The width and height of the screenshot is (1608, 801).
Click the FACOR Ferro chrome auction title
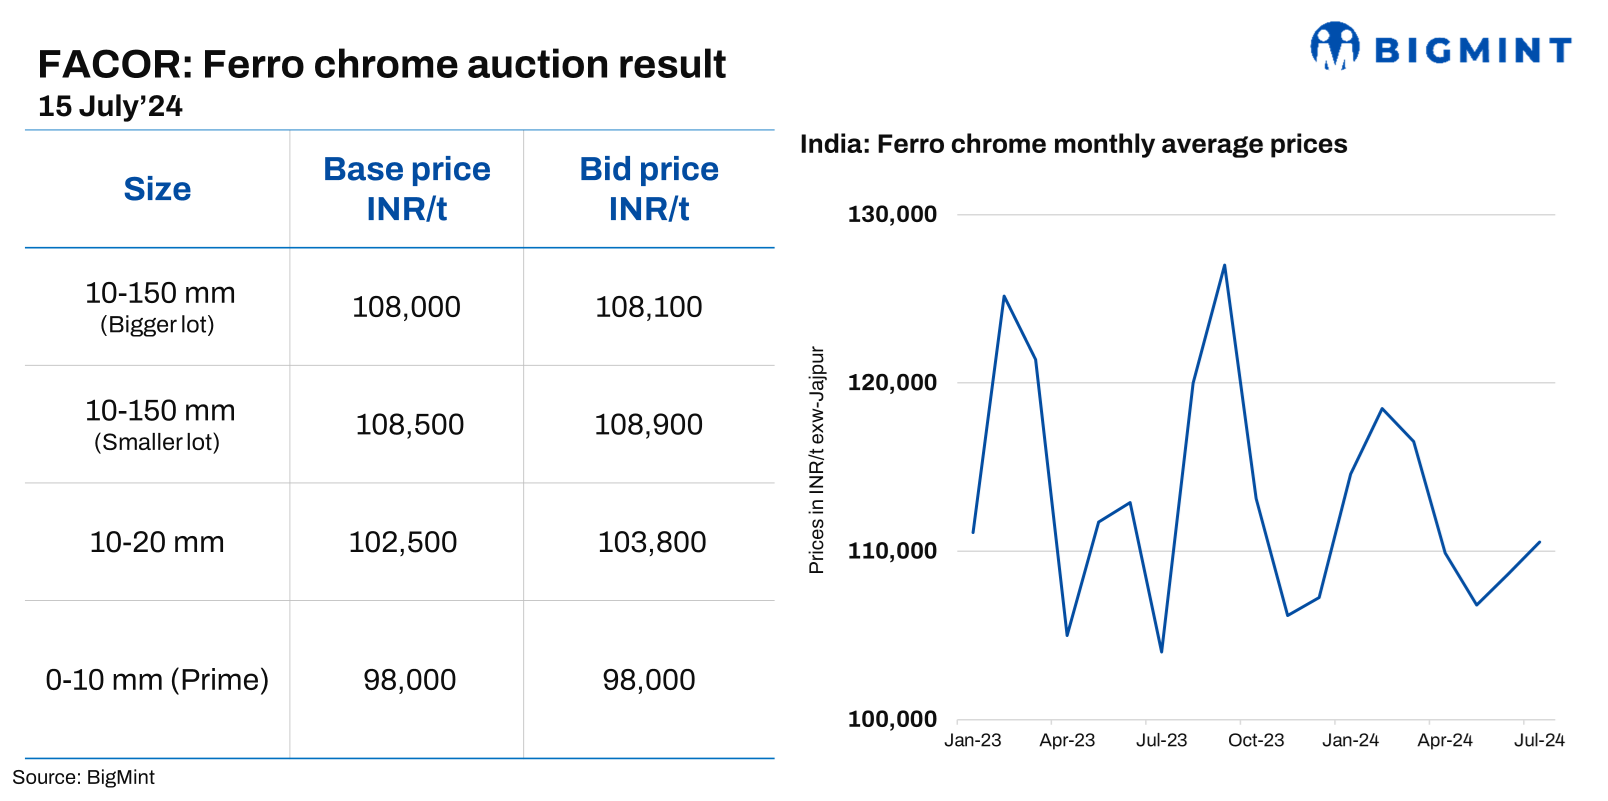pos(381,64)
